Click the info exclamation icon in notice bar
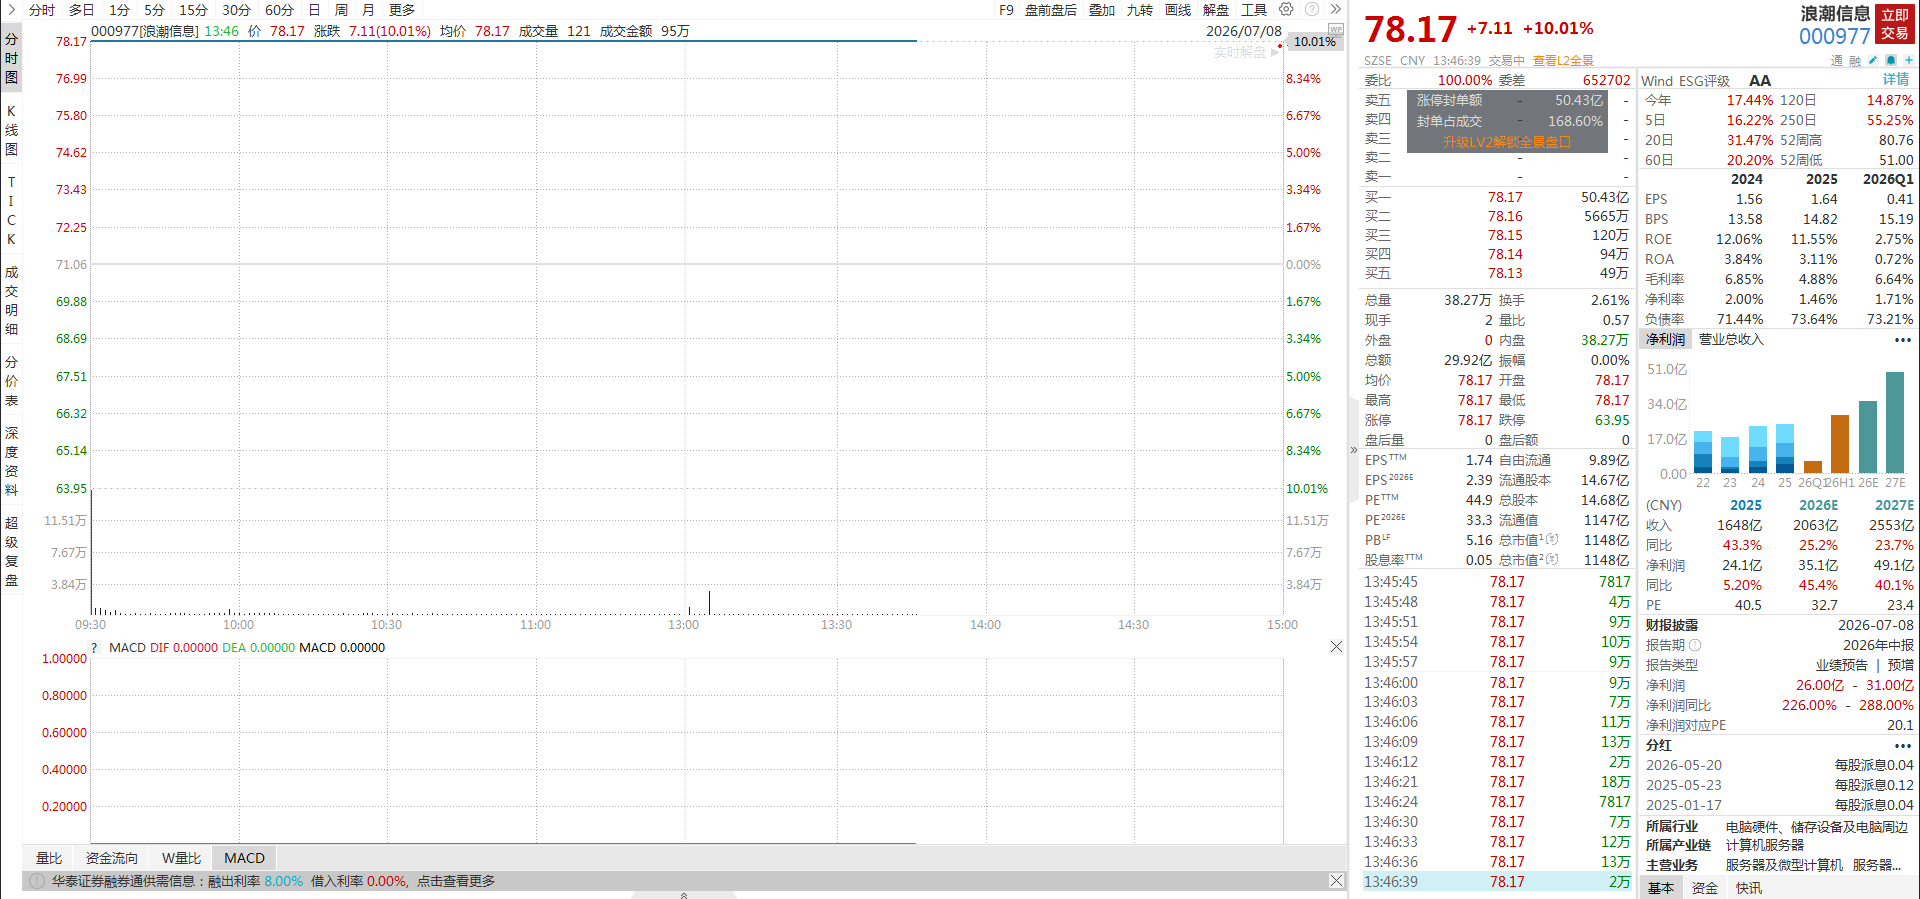The width and height of the screenshot is (1920, 899). tap(37, 881)
